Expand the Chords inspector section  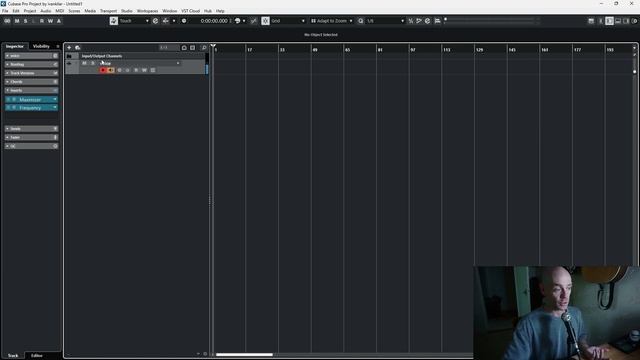[x=31, y=82]
